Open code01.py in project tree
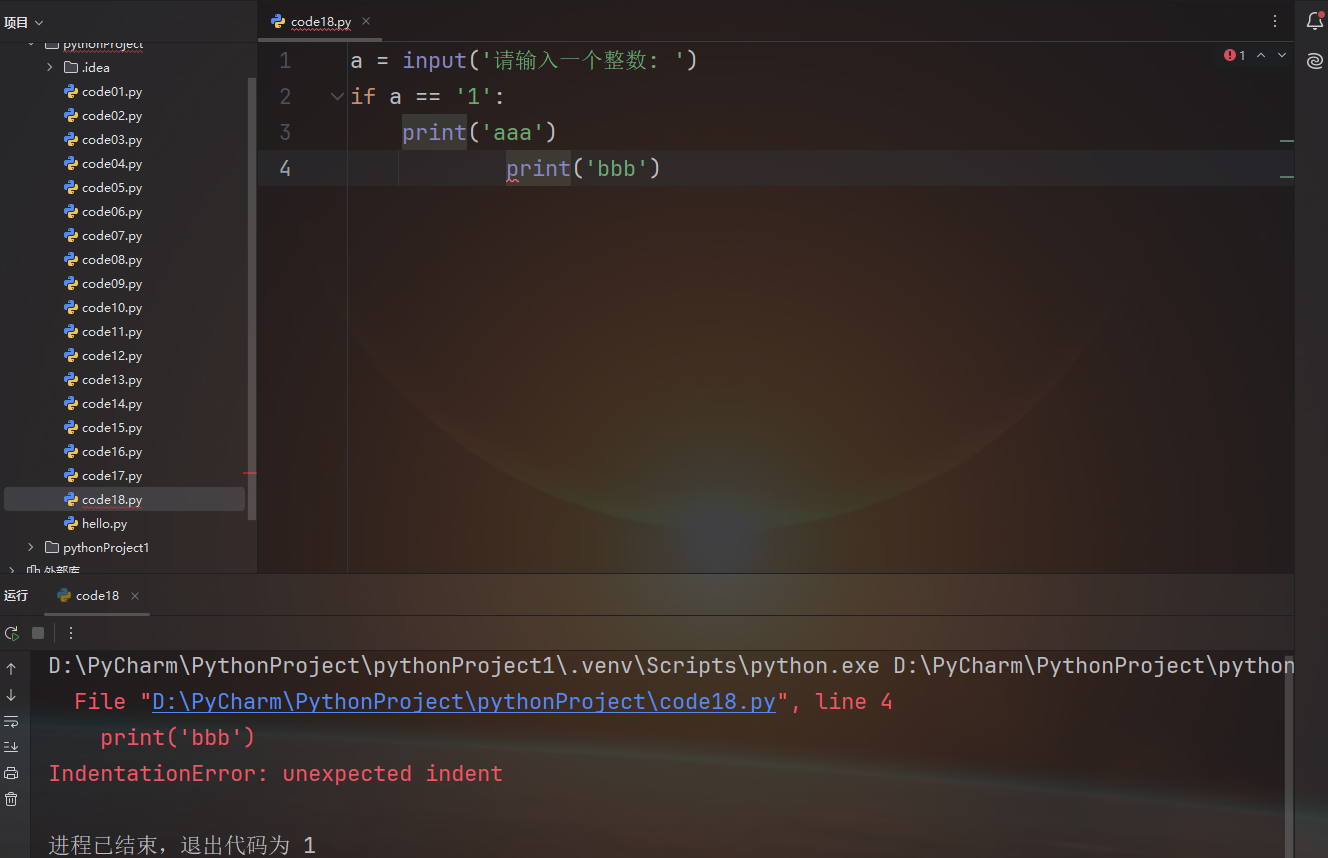 [x=112, y=92]
